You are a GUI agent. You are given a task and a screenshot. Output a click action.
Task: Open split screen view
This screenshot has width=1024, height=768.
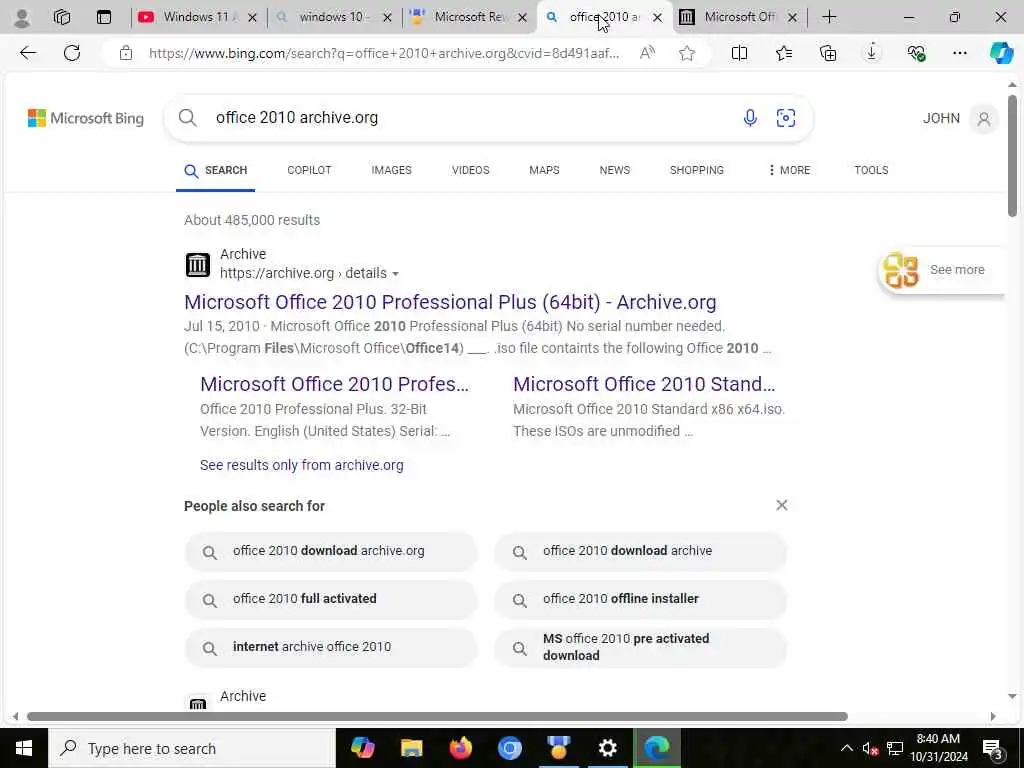[739, 53]
